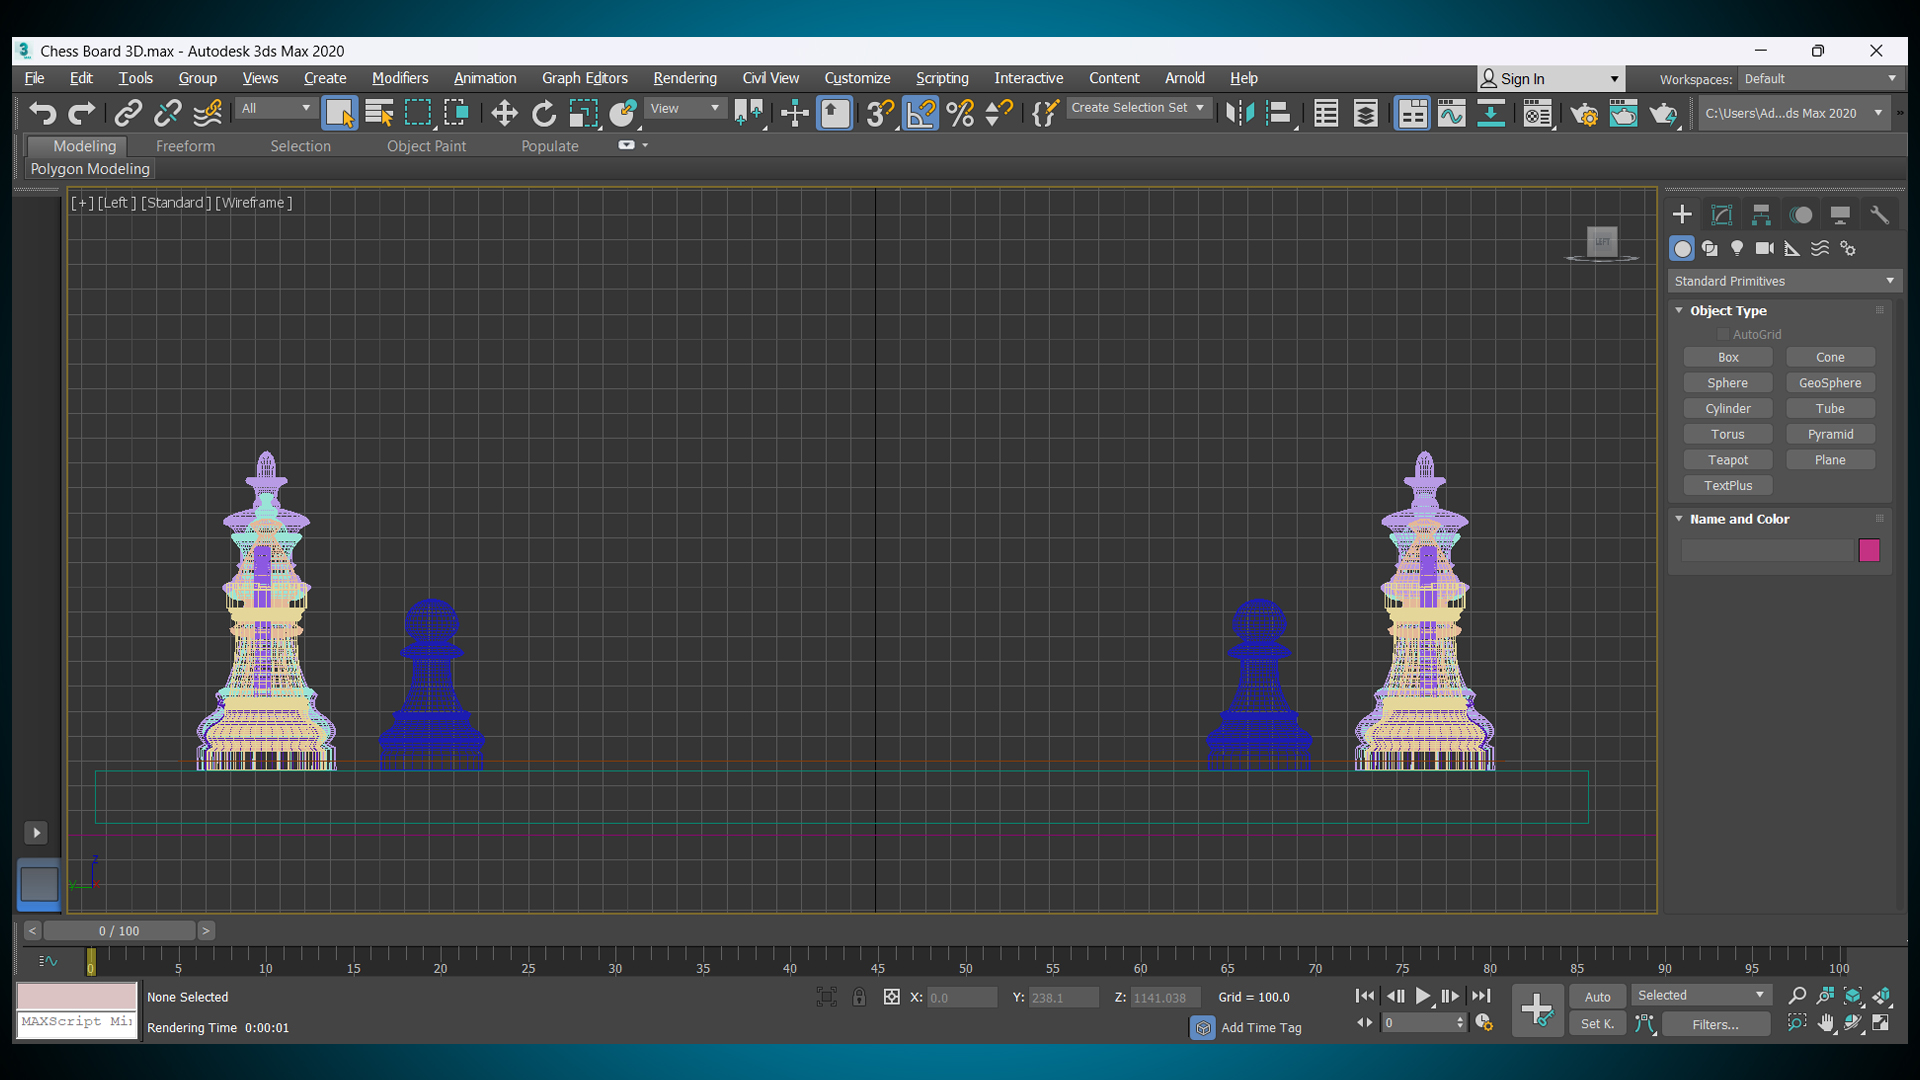Open the Curve Editor icon
This screenshot has height=1080, width=1920.
[1451, 113]
